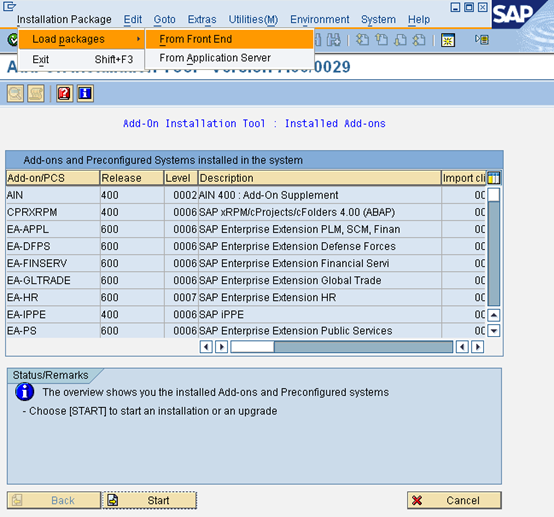This screenshot has height=517, width=554.
Task: Click the SAP window menu icon top-left
Action: [9, 6]
